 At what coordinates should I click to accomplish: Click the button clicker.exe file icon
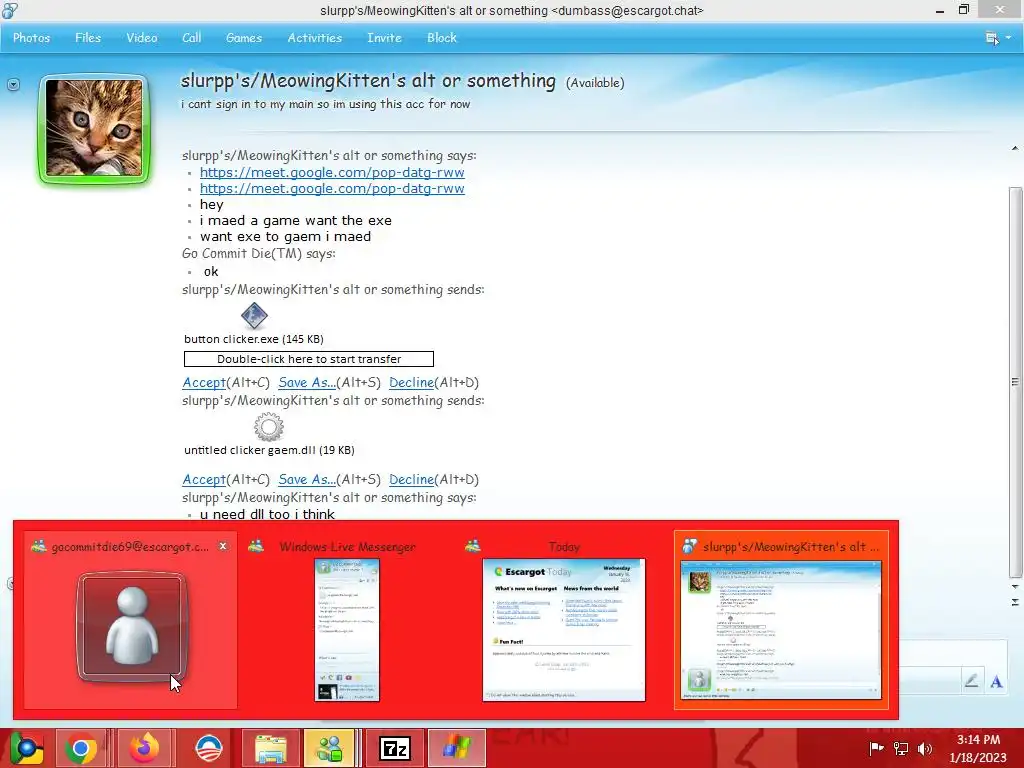(254, 315)
